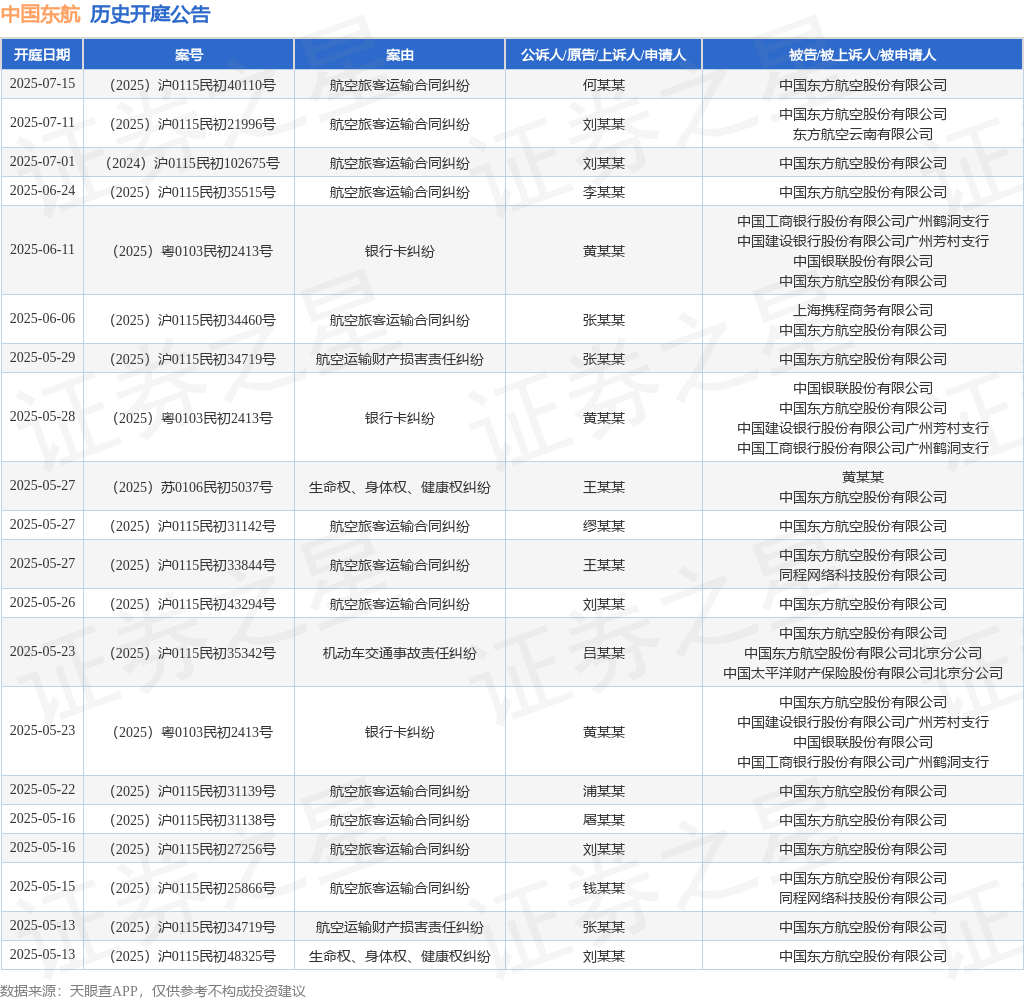Click the 数据来源 天眼查APP footer note

[x=153, y=991]
